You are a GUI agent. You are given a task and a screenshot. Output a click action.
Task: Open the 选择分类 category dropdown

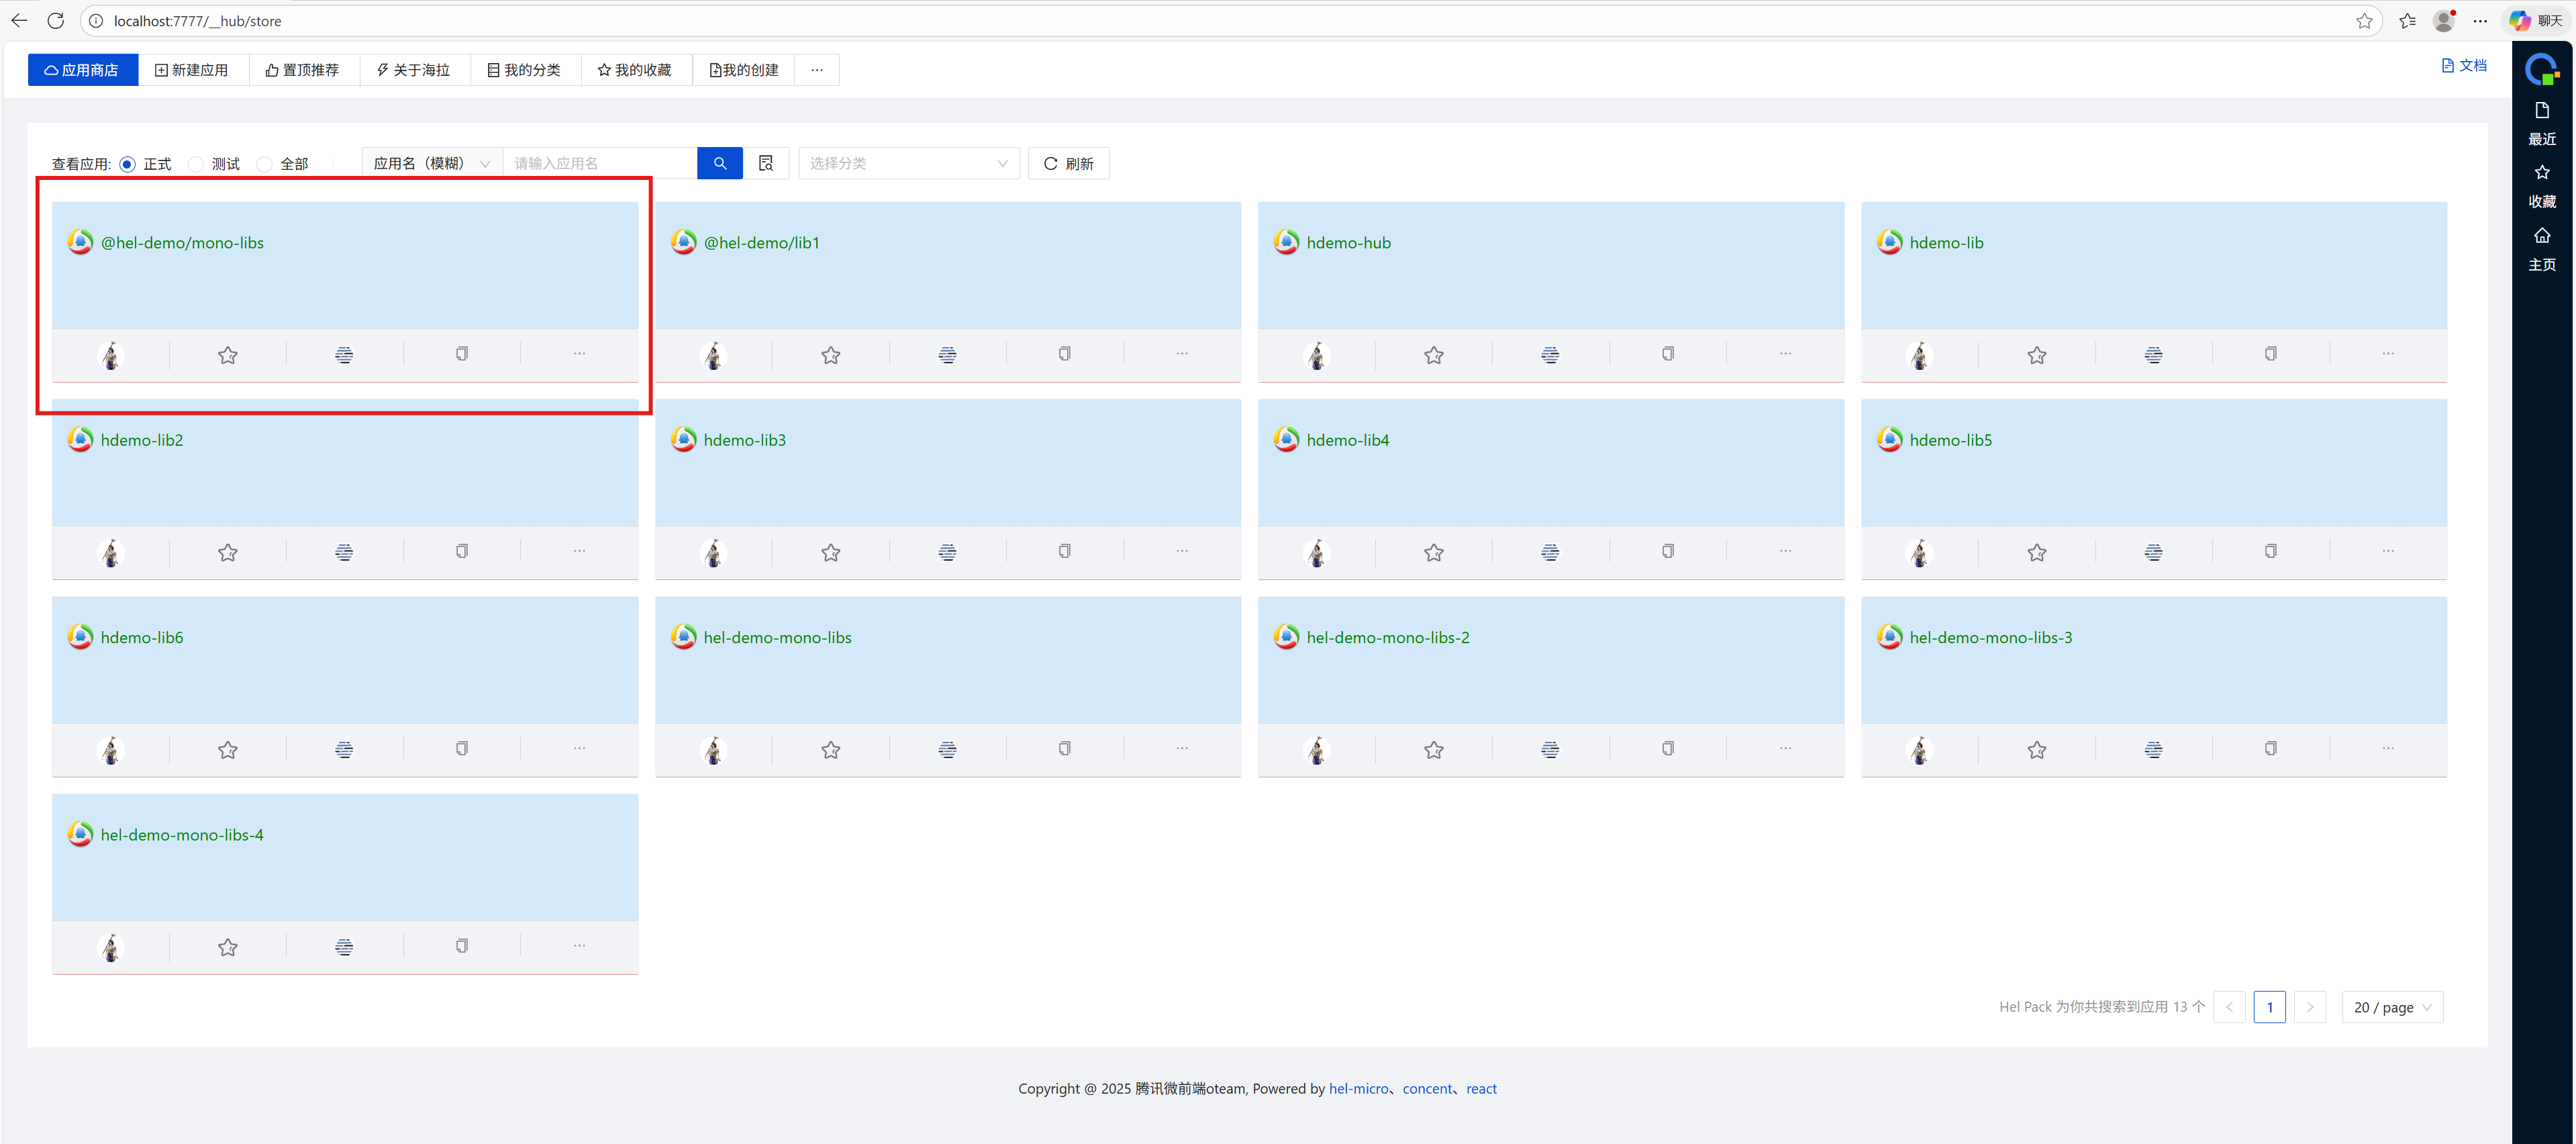coord(908,163)
